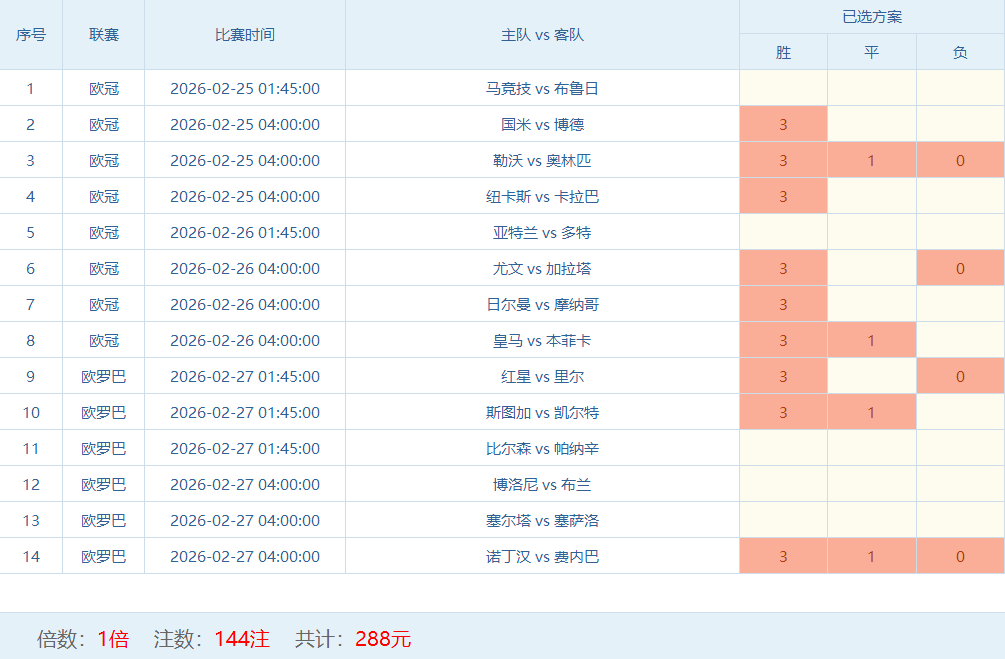Click the 1倍 multiplier value
1005x659 pixels.
pyautogui.click(x=113, y=639)
